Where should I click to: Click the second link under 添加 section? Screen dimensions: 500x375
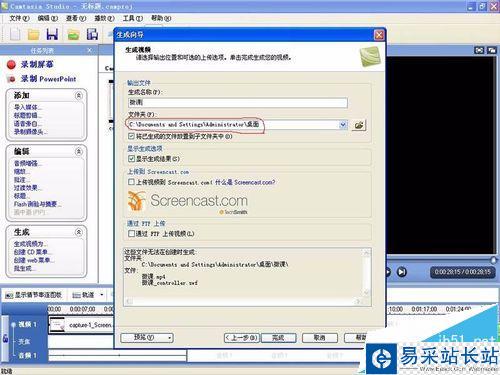coord(28,116)
